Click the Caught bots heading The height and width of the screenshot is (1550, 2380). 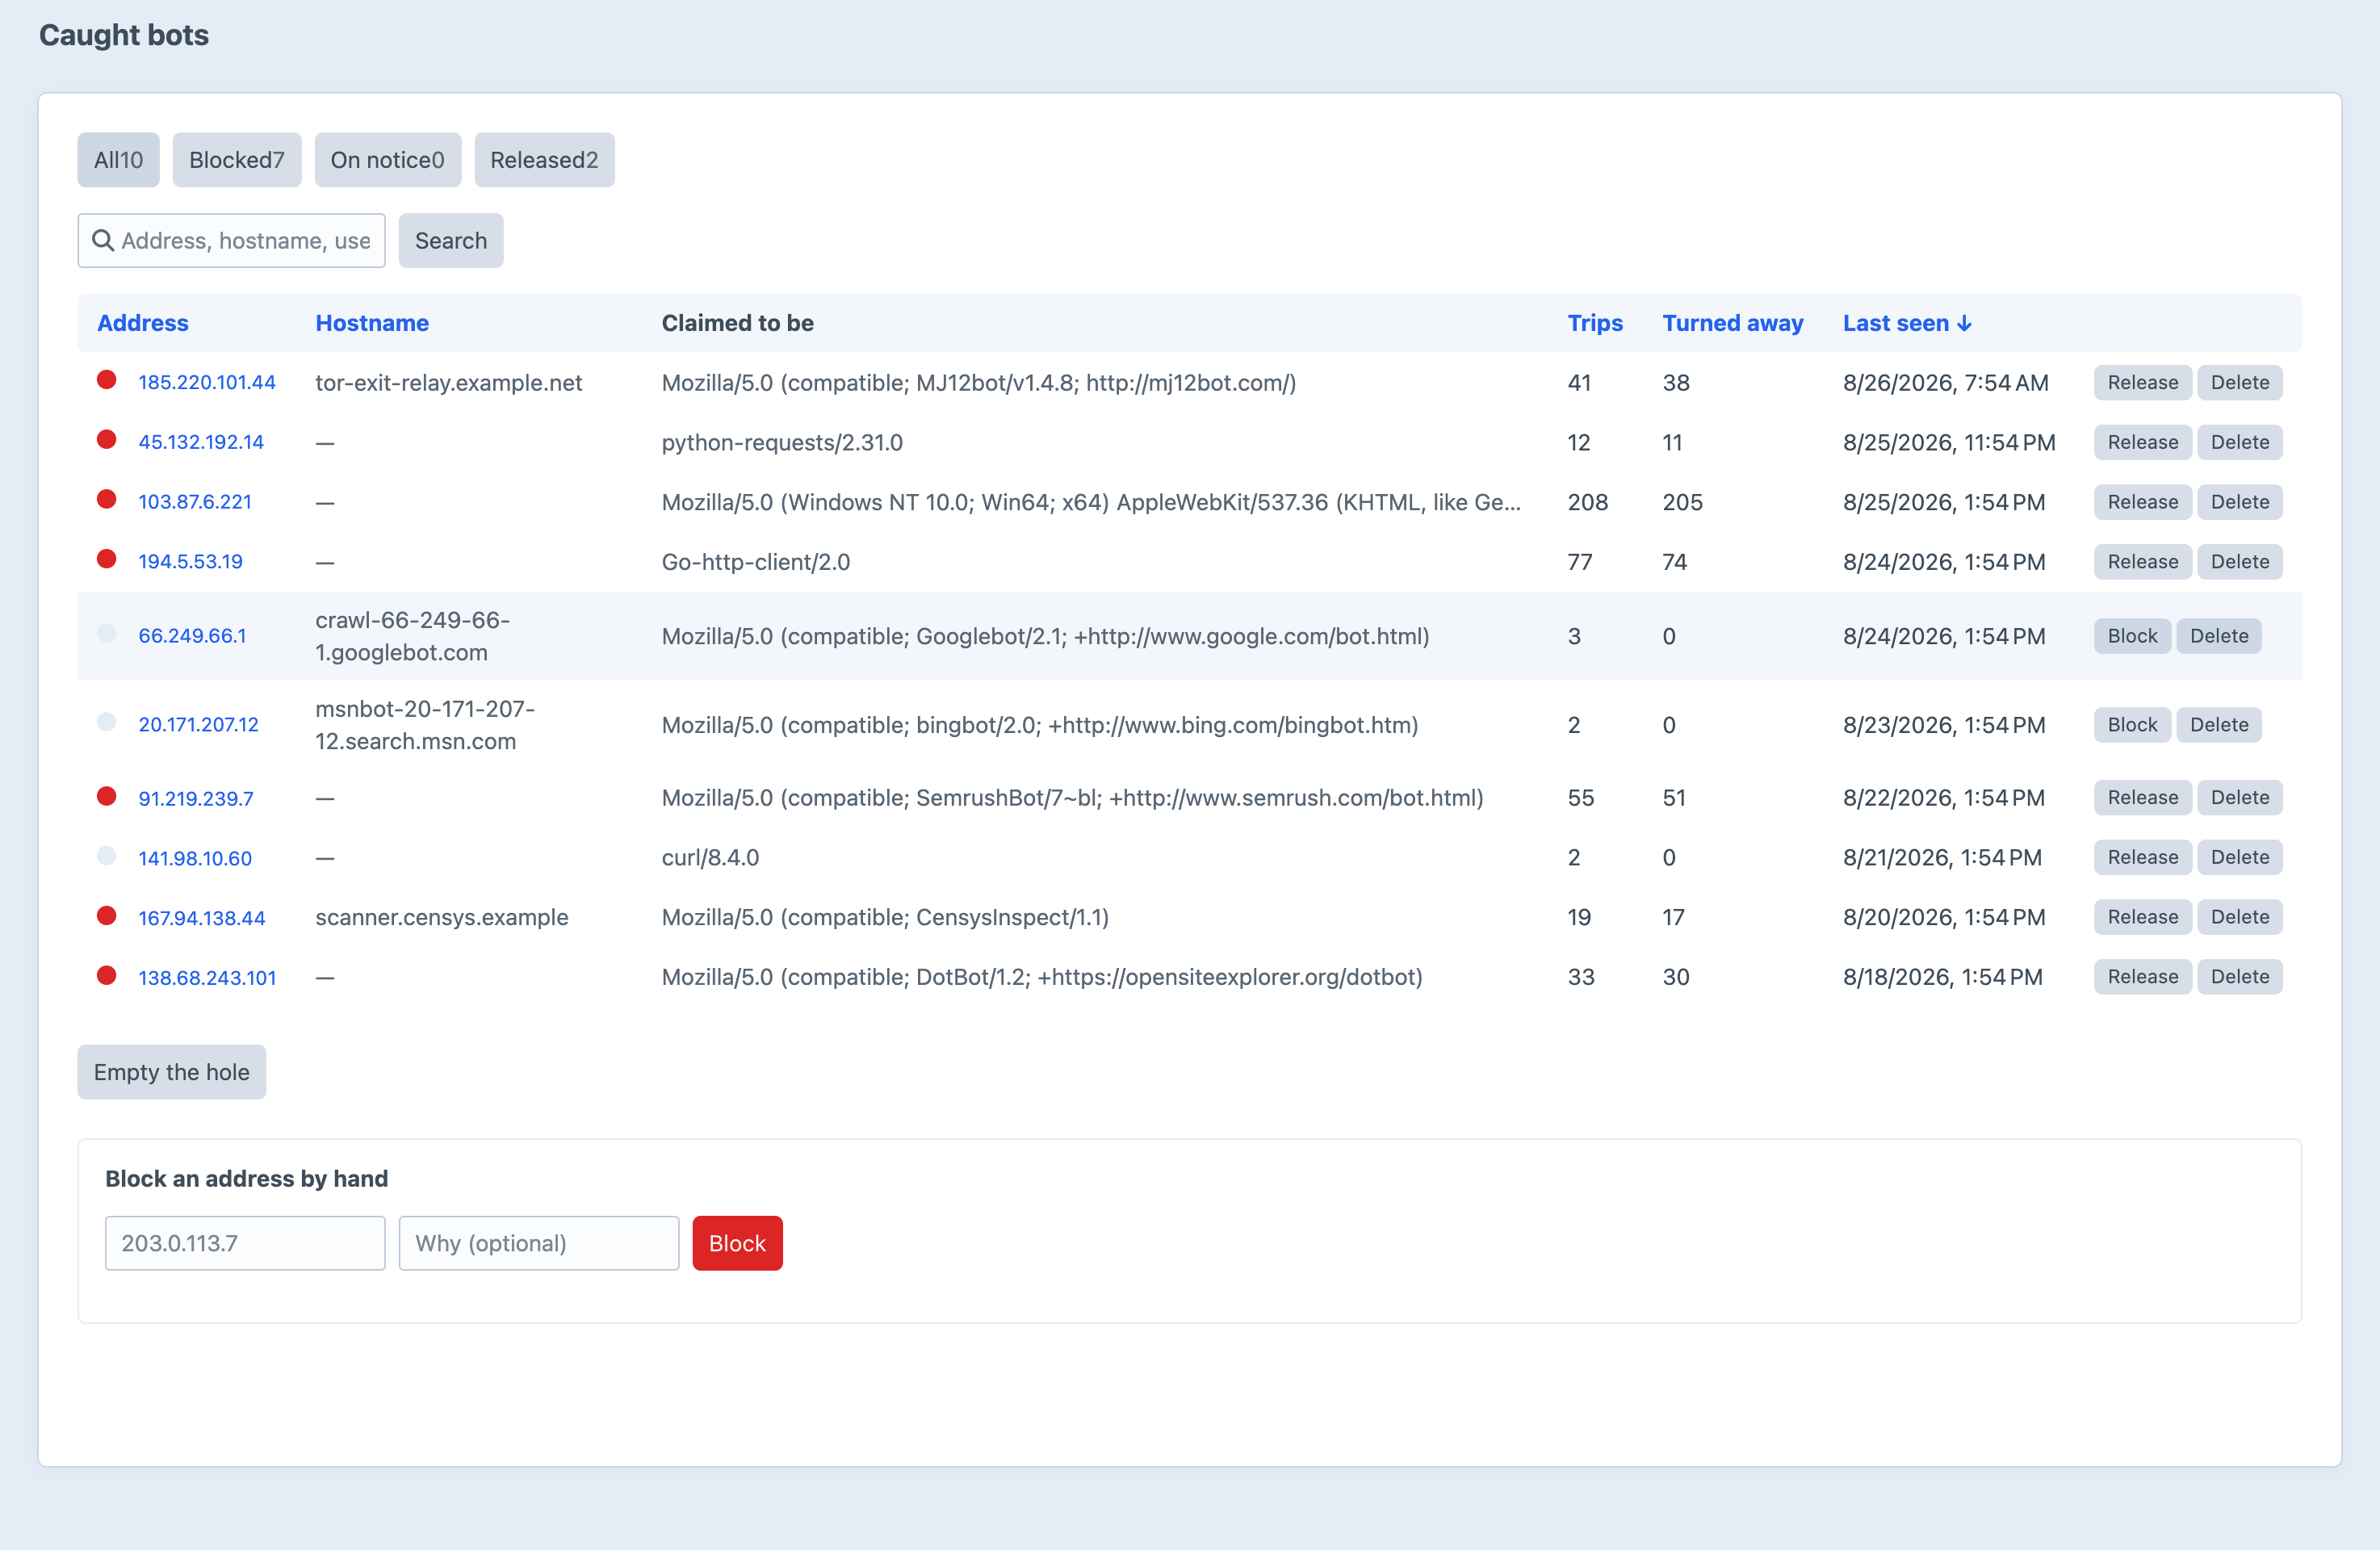tap(124, 35)
